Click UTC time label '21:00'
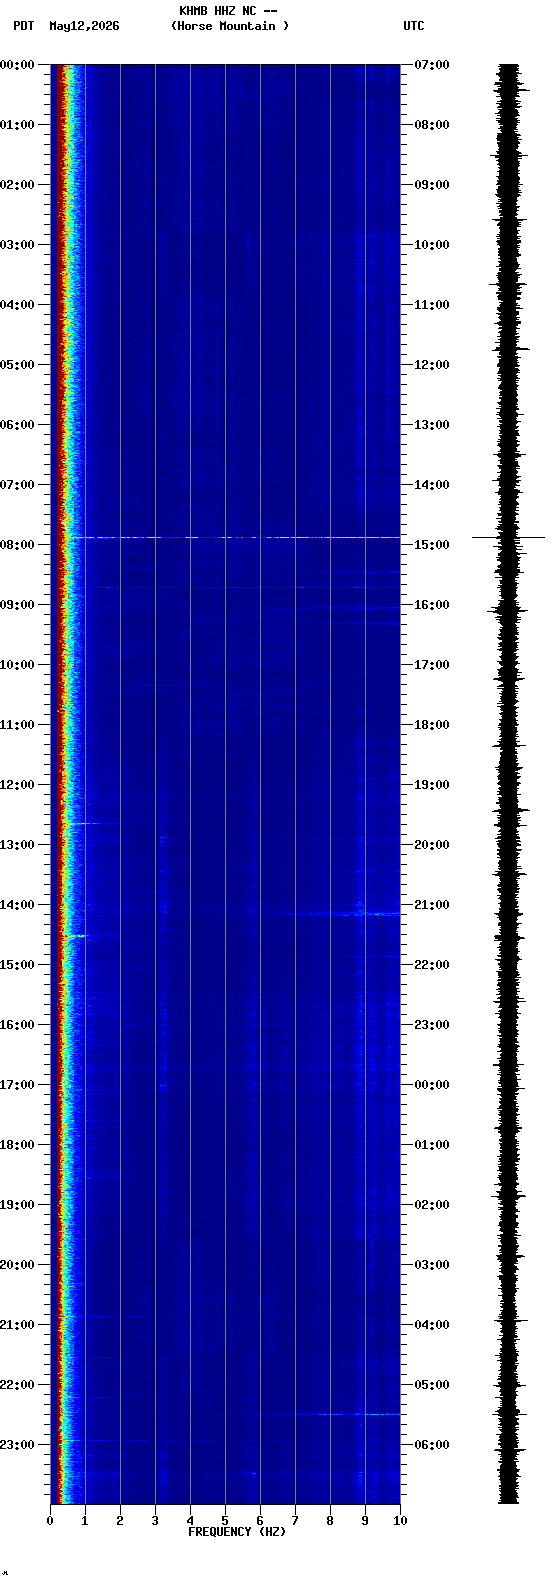Image resolution: width=552 pixels, height=1584 pixels. (x=432, y=905)
